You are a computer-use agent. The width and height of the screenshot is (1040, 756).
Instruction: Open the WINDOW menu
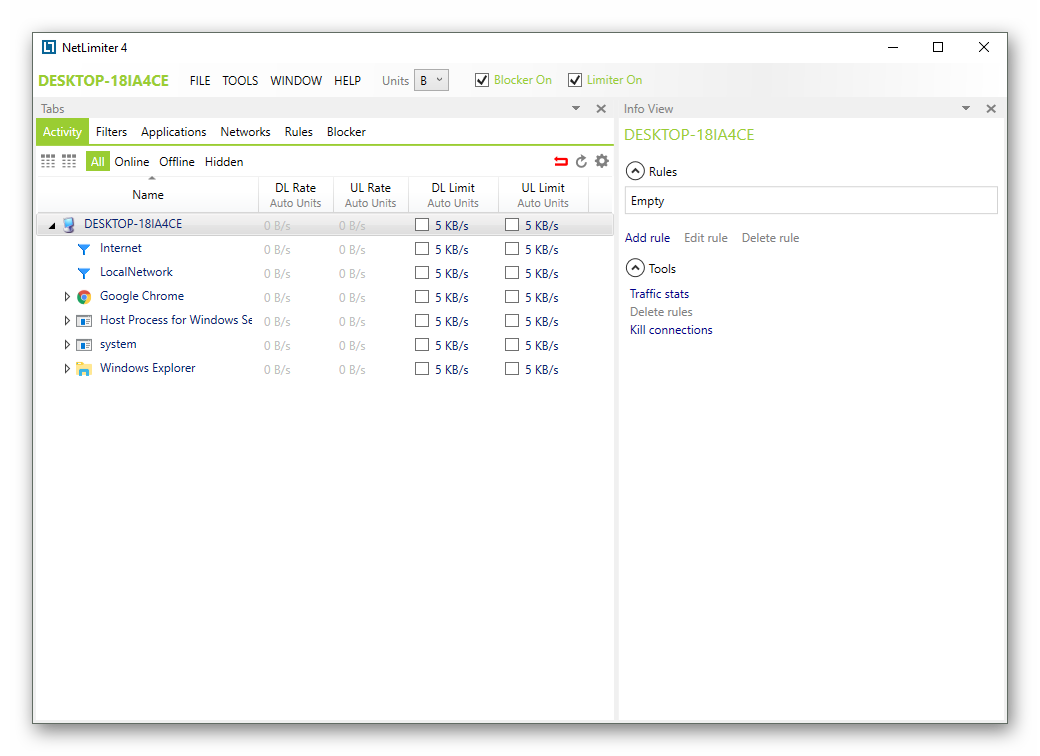tap(296, 81)
